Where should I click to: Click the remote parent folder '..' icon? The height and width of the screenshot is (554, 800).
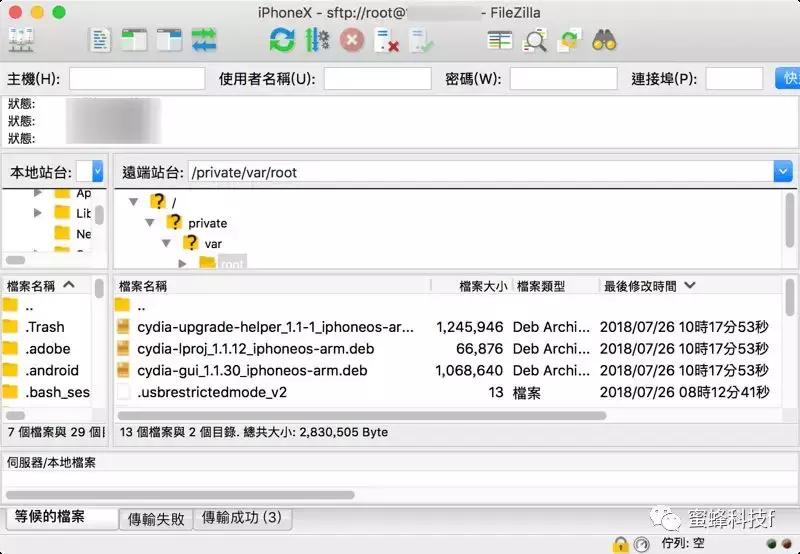tap(122, 306)
